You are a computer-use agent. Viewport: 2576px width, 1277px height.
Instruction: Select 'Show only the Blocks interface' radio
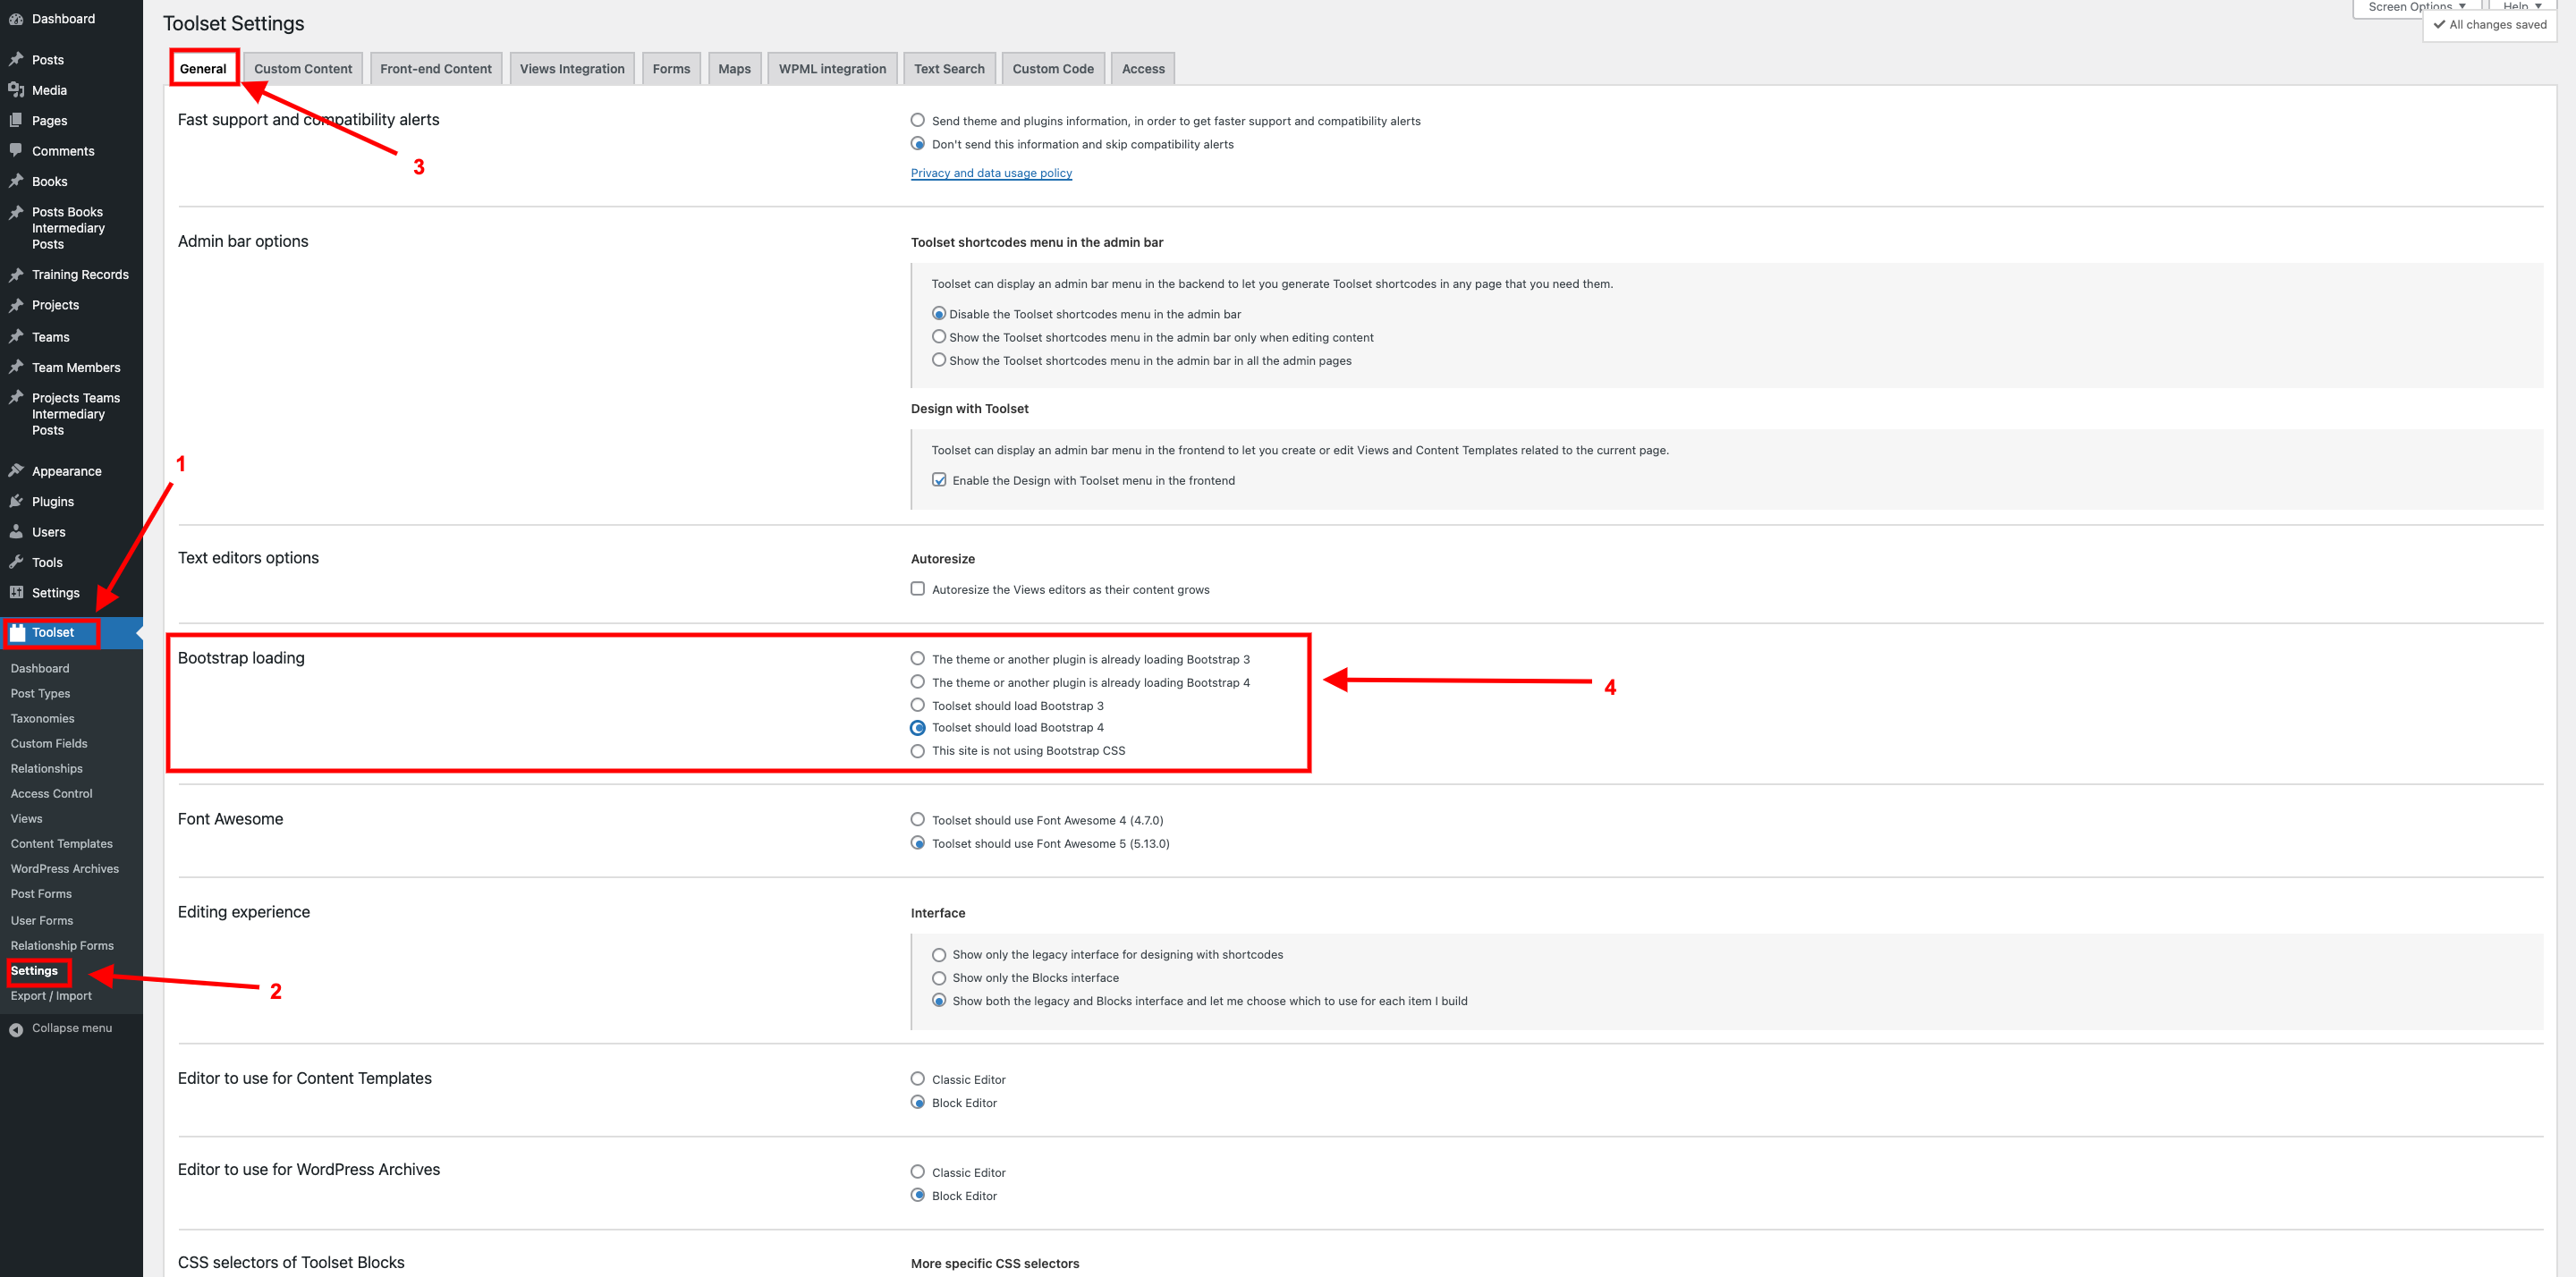point(939,978)
